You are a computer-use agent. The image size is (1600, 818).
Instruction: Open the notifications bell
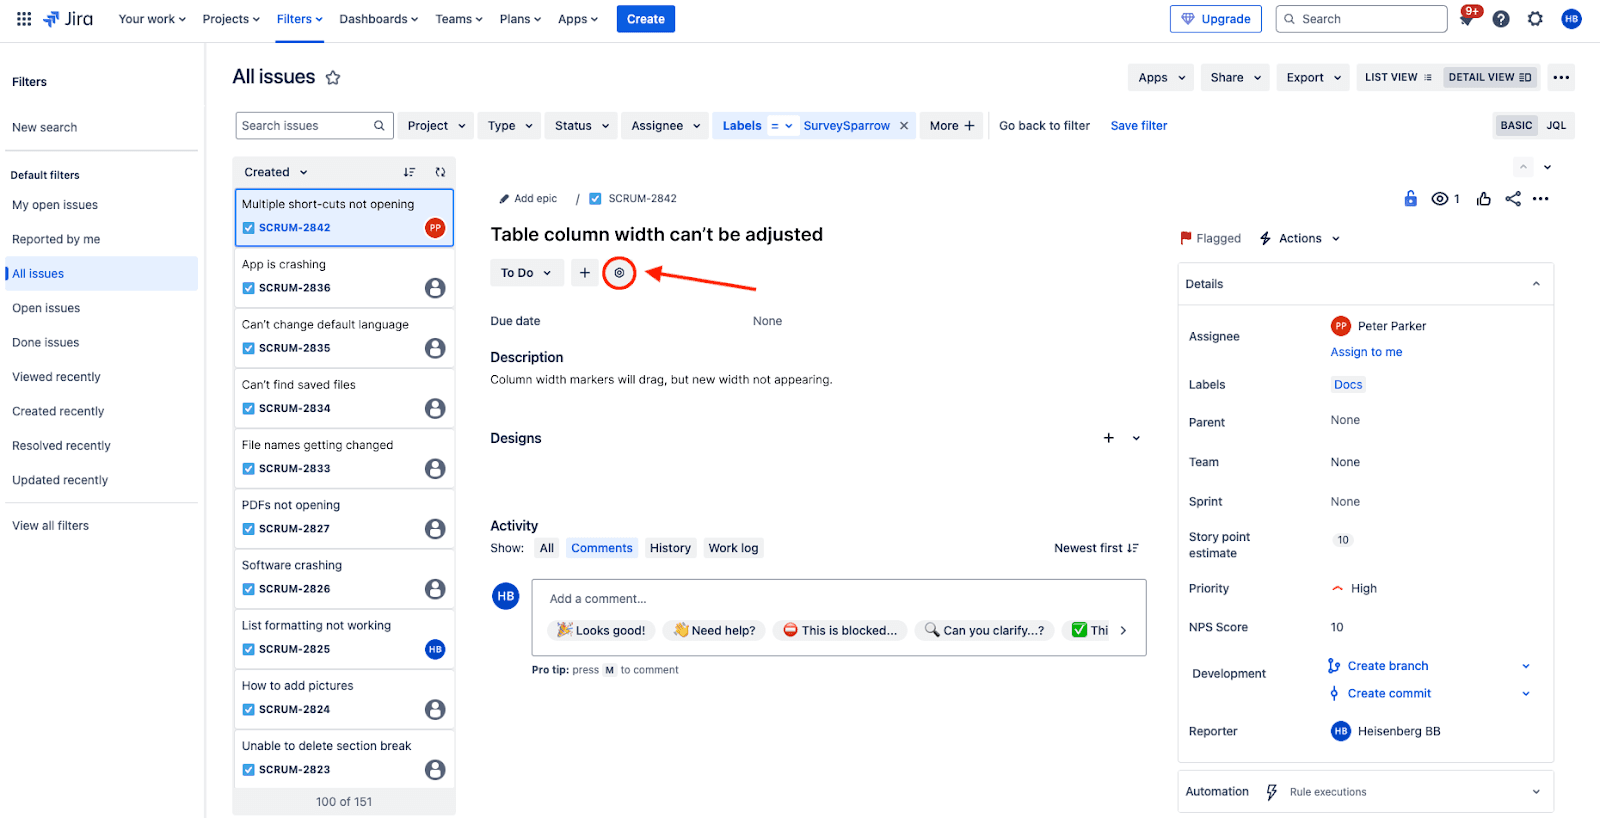click(1466, 19)
